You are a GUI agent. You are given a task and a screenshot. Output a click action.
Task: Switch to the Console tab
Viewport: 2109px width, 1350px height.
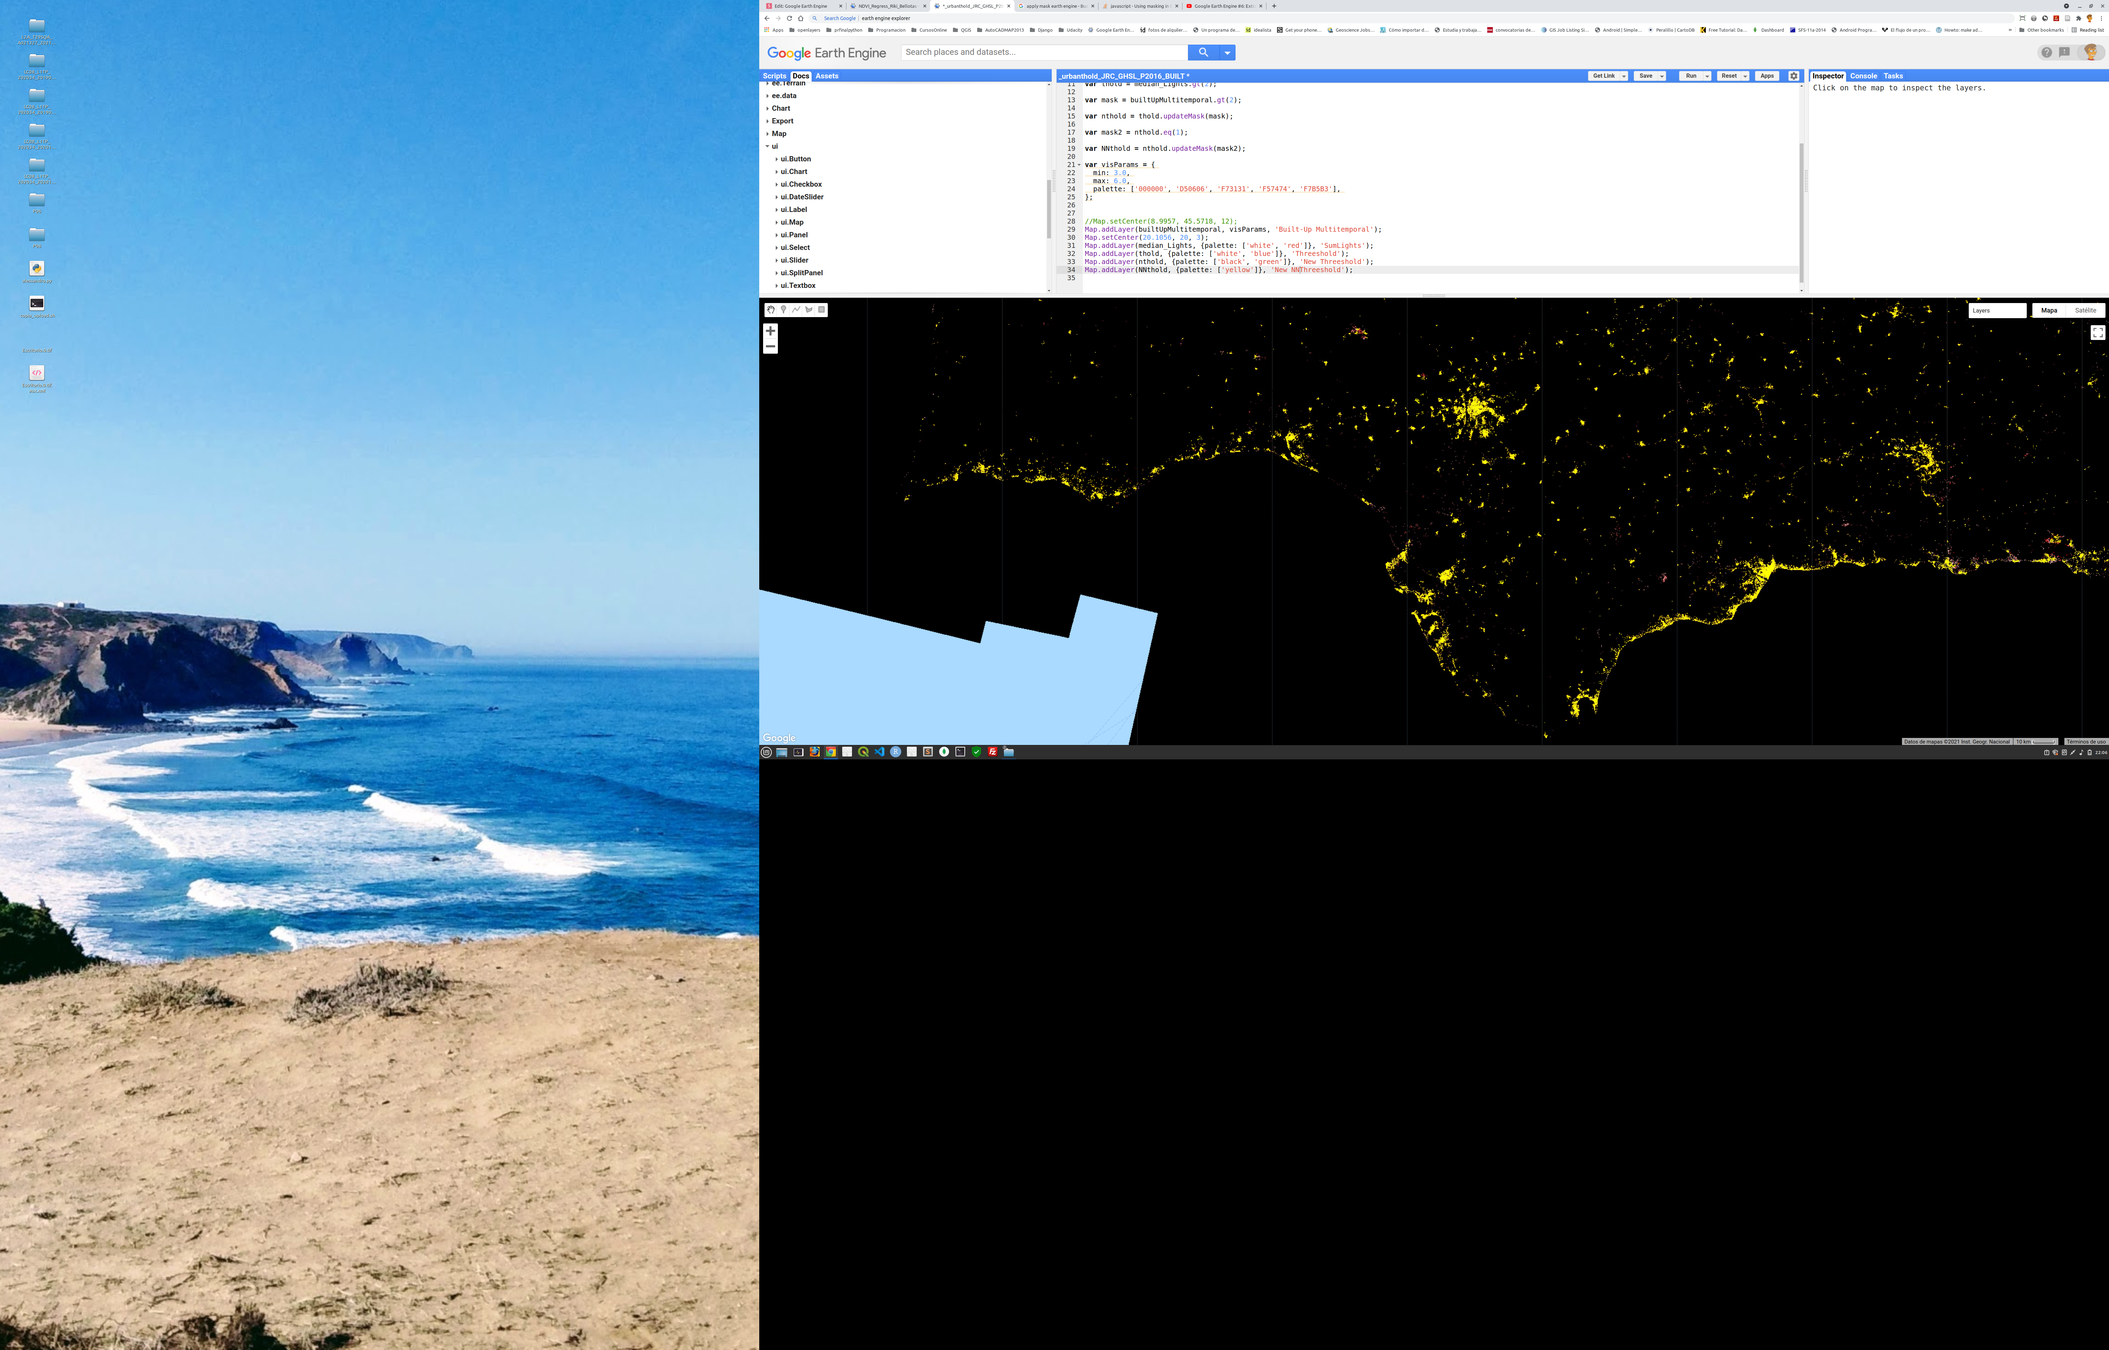[x=1863, y=76]
